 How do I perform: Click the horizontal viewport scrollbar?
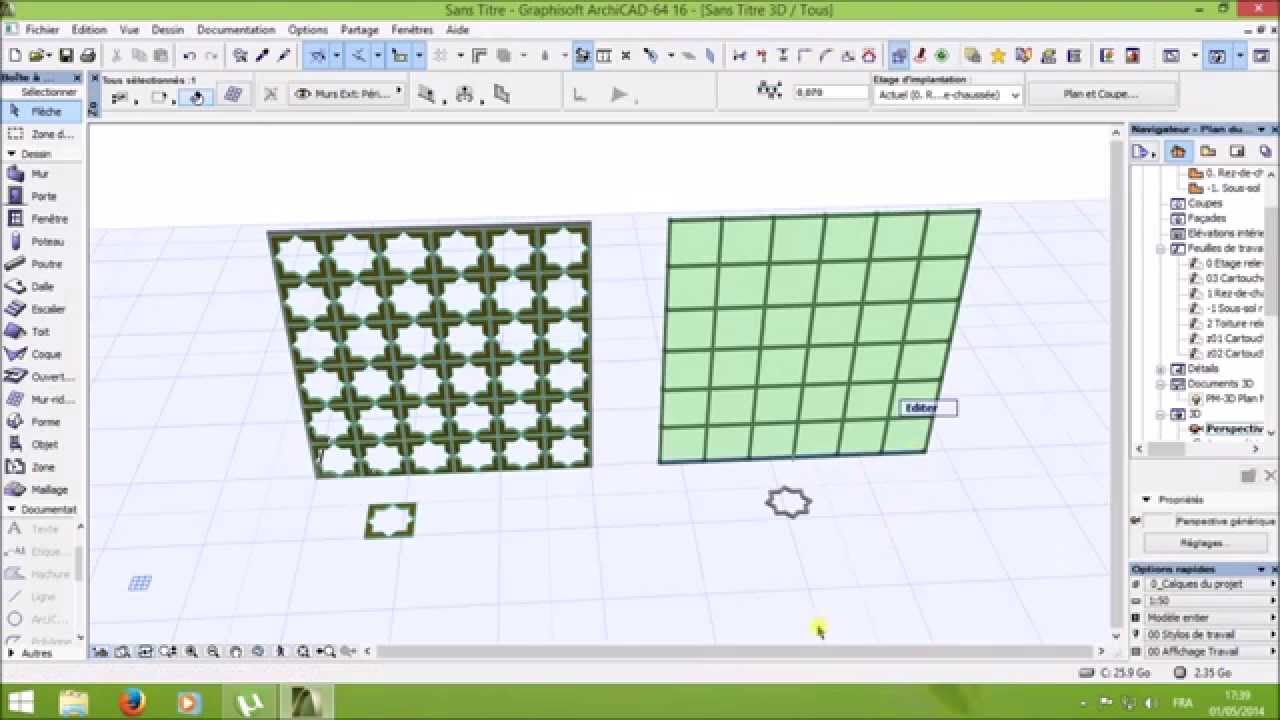(x=737, y=652)
